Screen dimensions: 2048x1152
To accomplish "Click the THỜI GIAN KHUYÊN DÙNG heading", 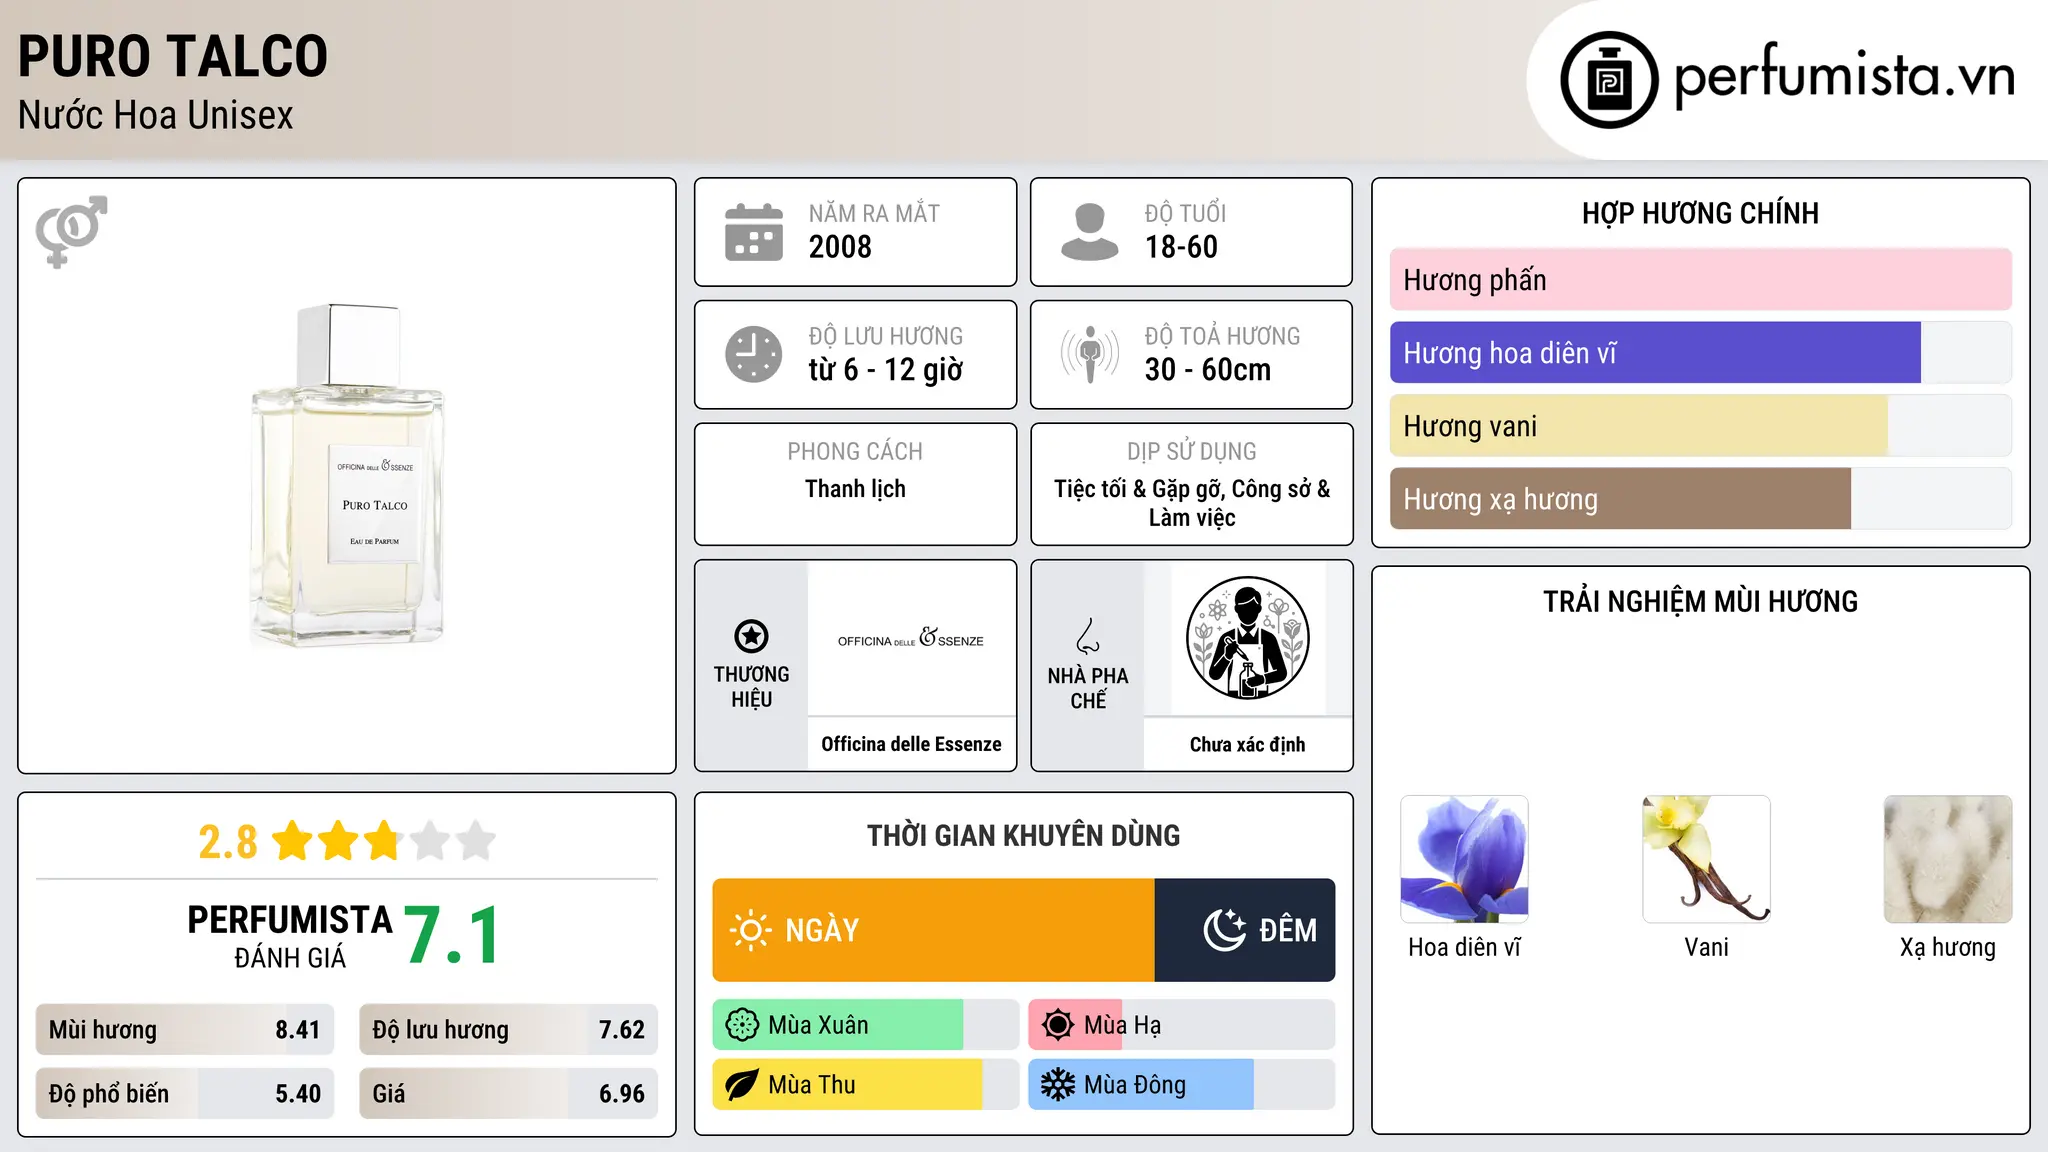I will [x=1023, y=835].
